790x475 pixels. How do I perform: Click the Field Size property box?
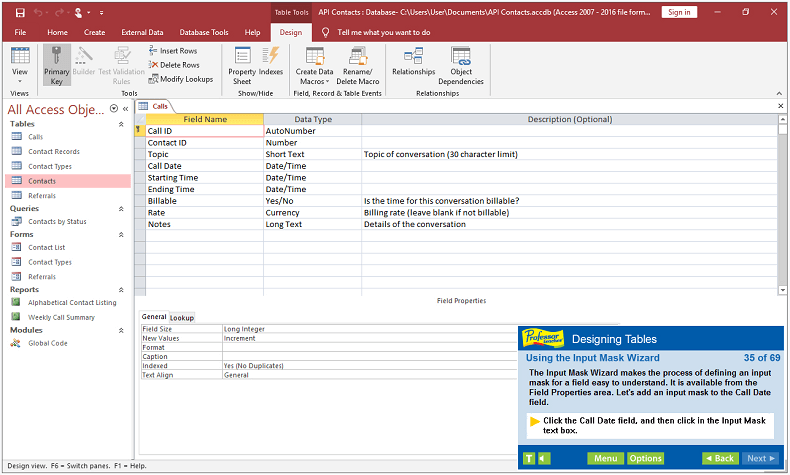tap(370, 329)
